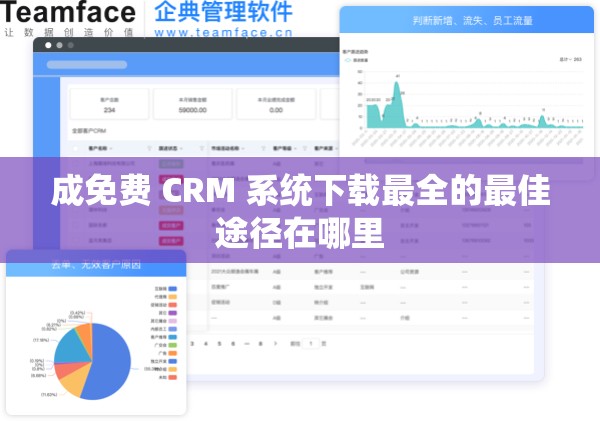The width and height of the screenshot is (600, 421).
Task: Tick the select-all checkbox in the table header
Action: point(75,148)
